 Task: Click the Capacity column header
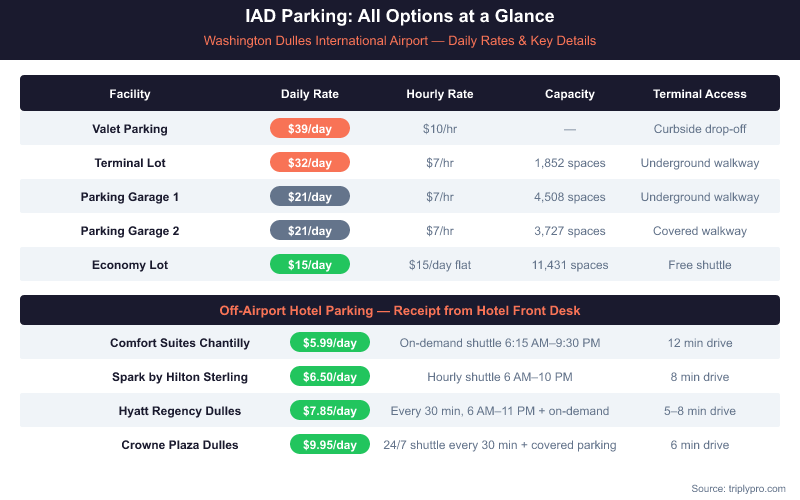tap(570, 94)
